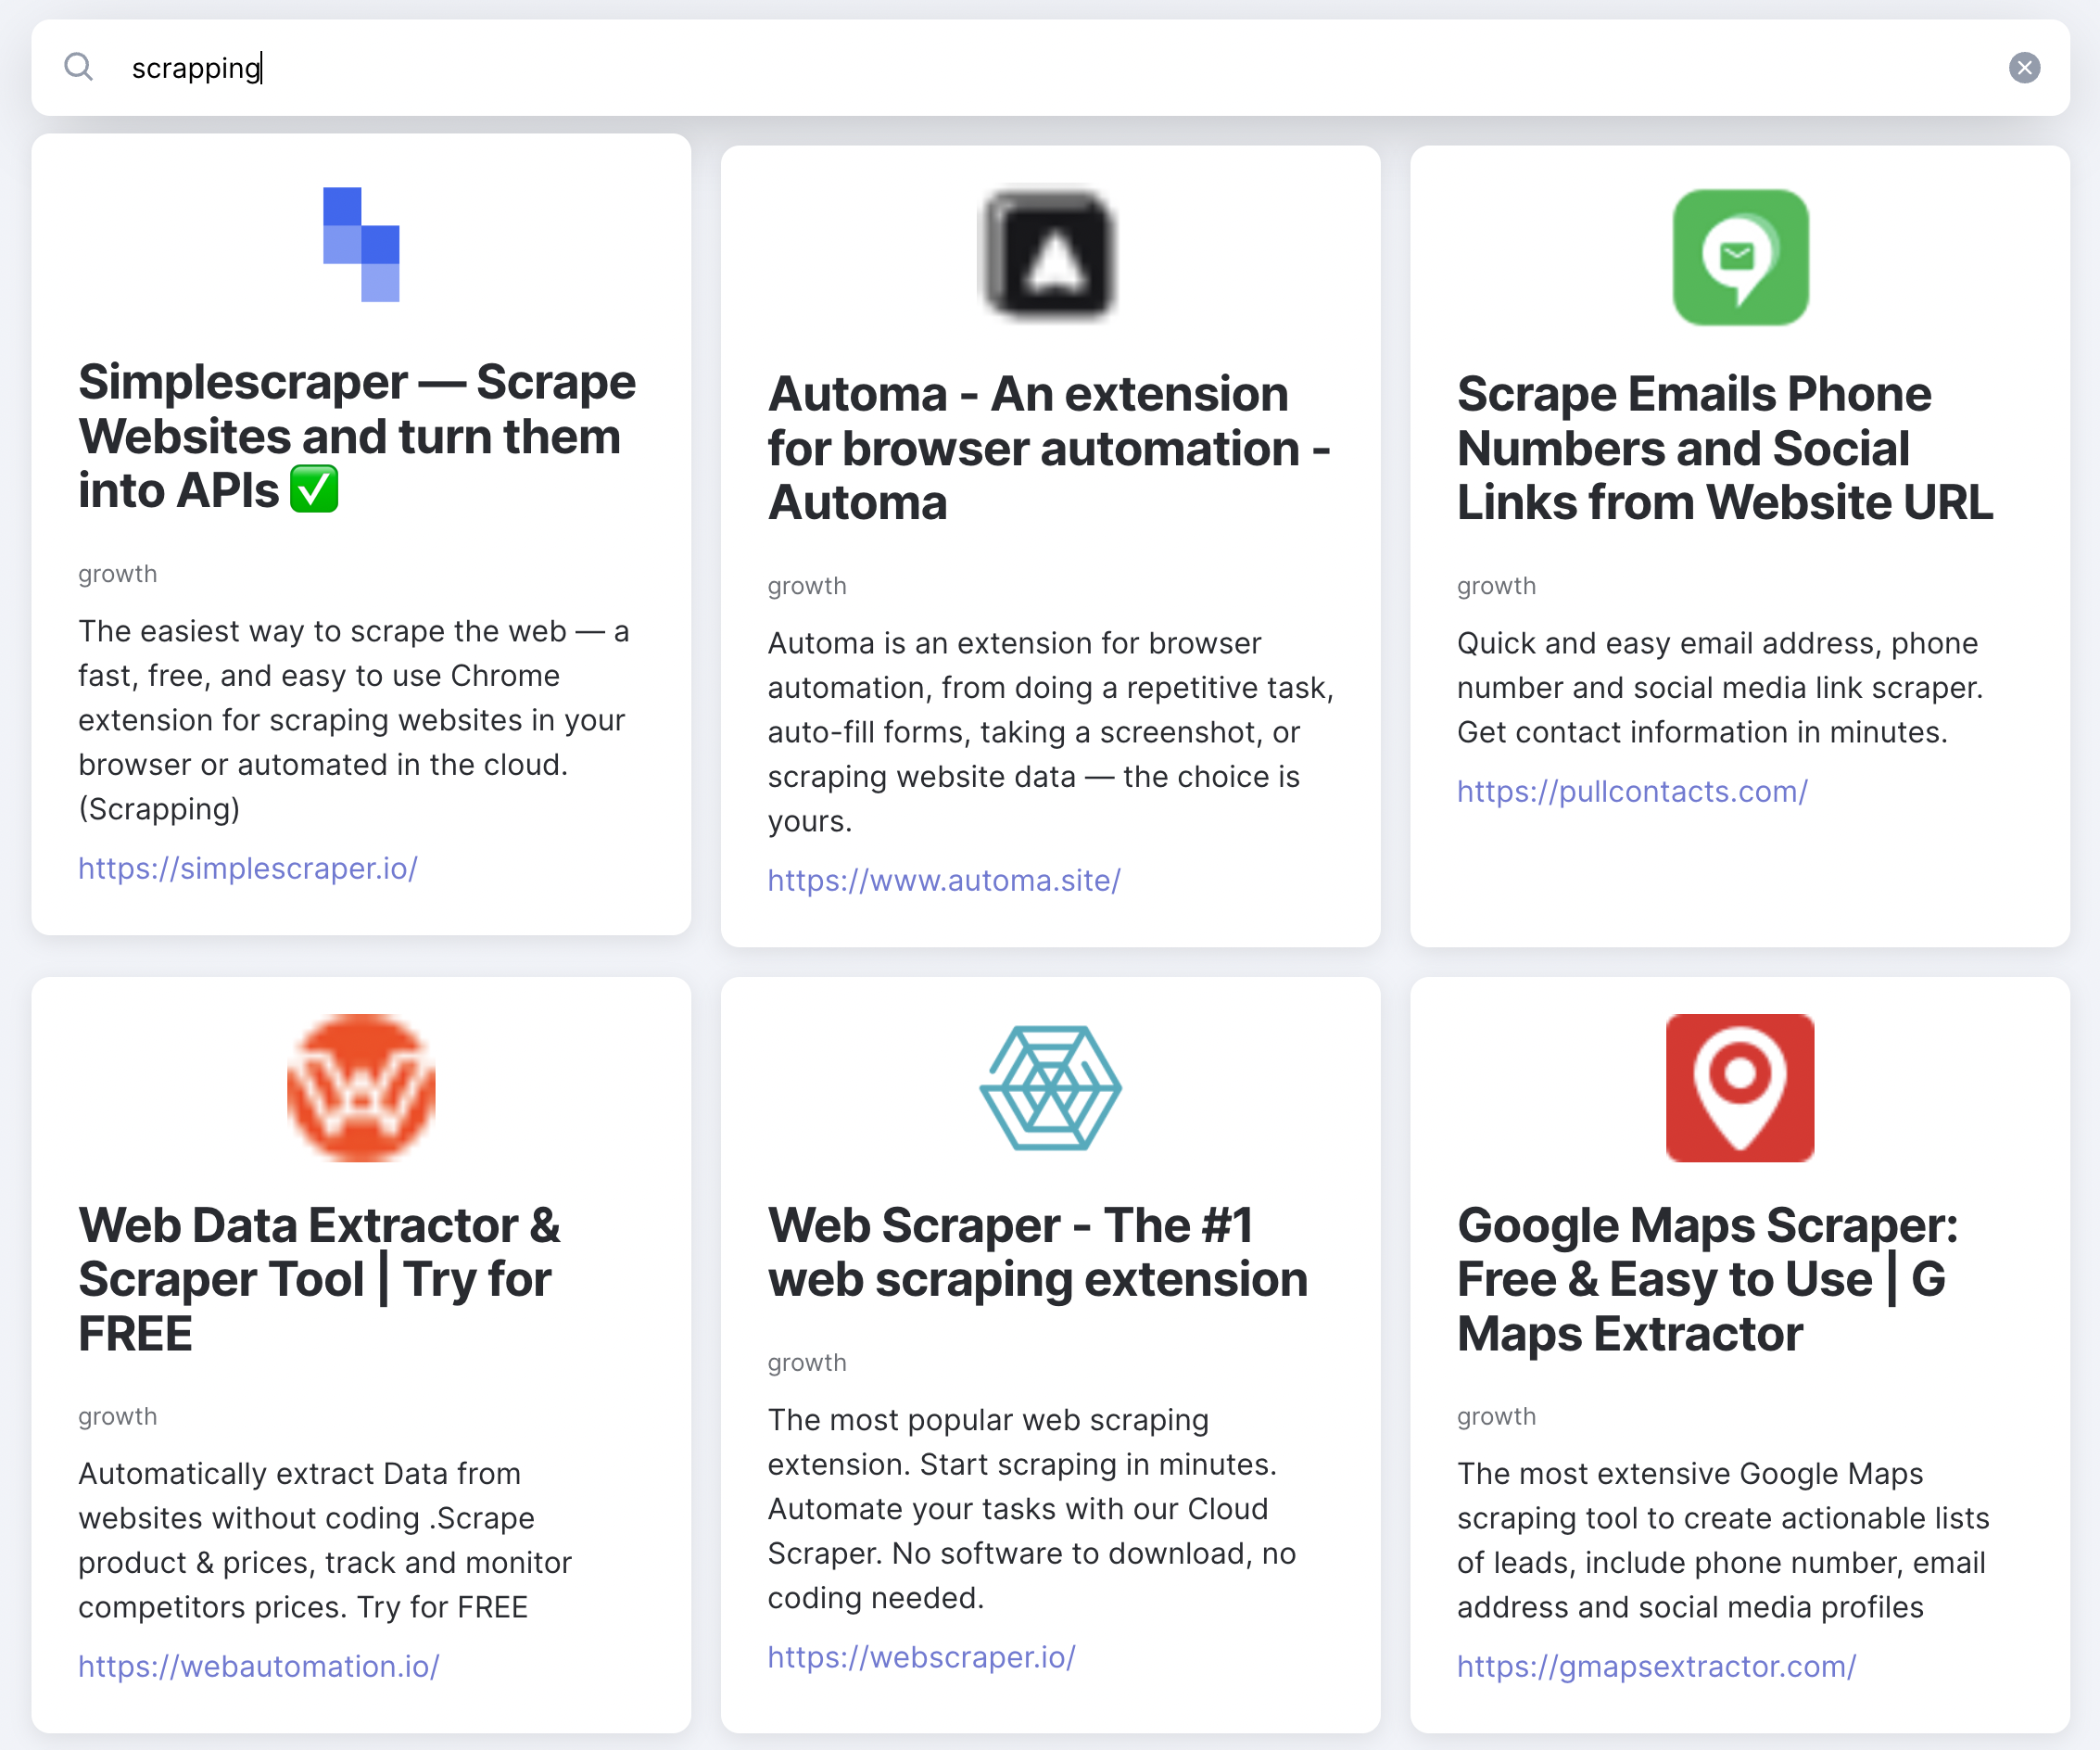
Task: Click the growth tag on Google Maps Scraper card
Action: click(x=1496, y=1417)
